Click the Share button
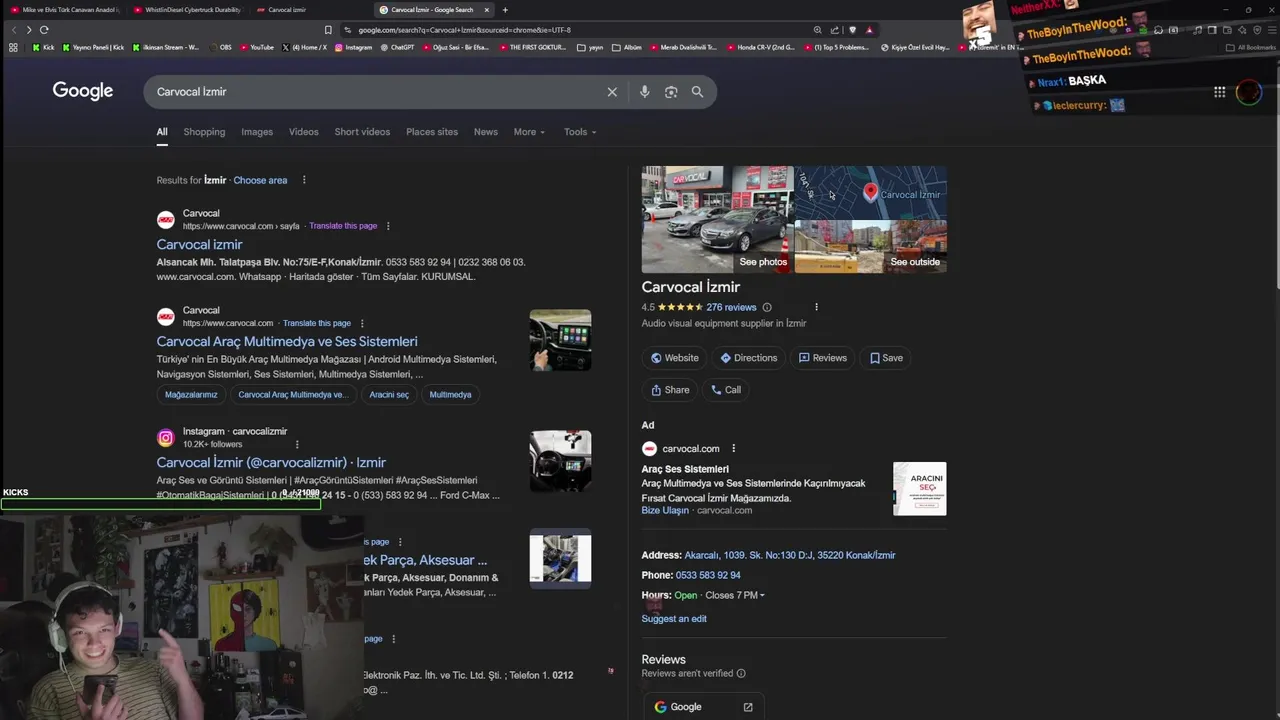1280x720 pixels. coord(670,390)
